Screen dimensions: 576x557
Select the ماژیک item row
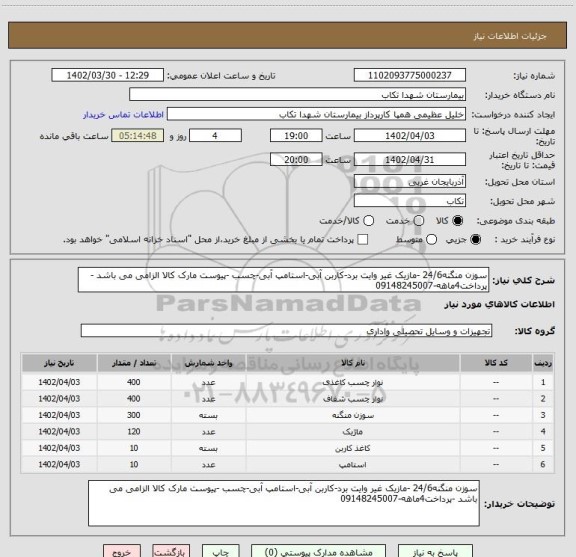point(288,432)
